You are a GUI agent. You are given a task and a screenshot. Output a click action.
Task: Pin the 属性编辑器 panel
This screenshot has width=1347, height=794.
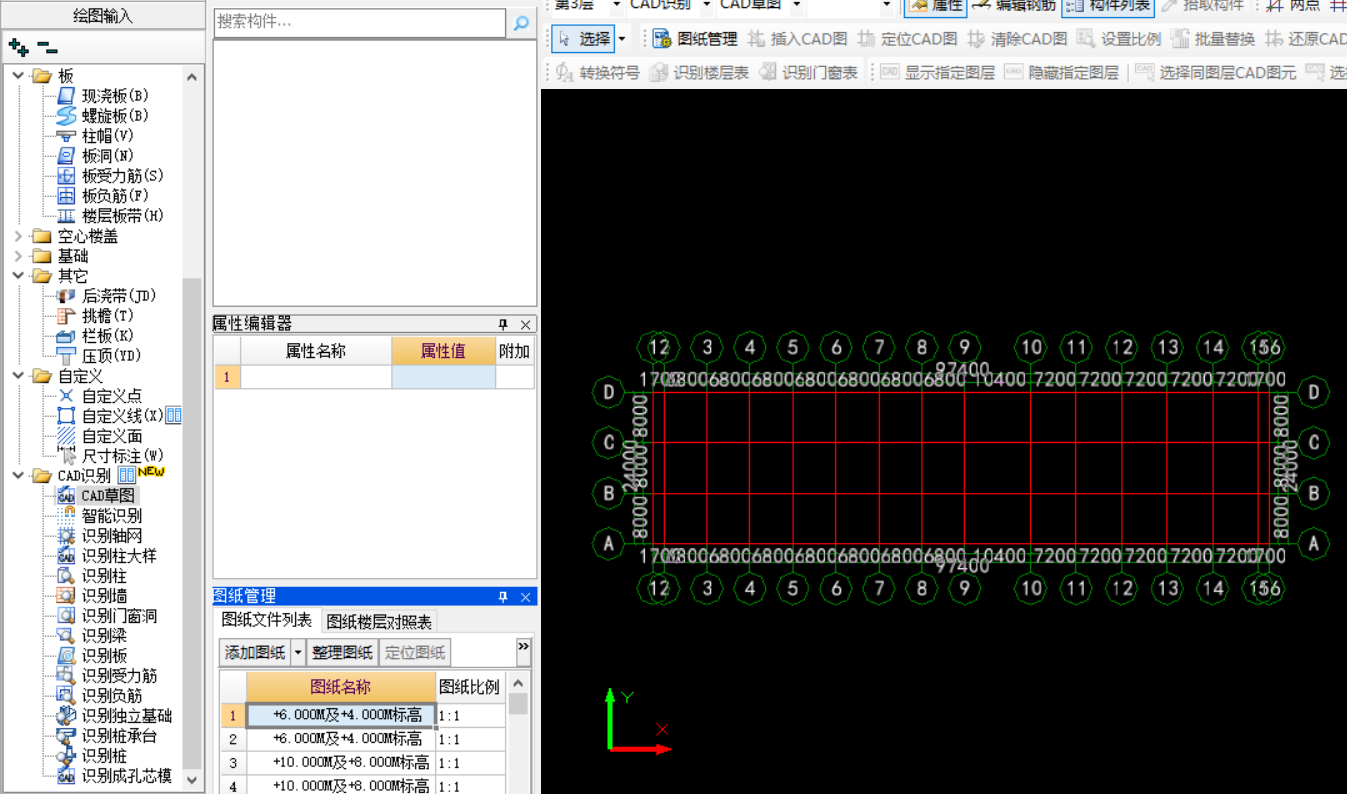point(503,325)
